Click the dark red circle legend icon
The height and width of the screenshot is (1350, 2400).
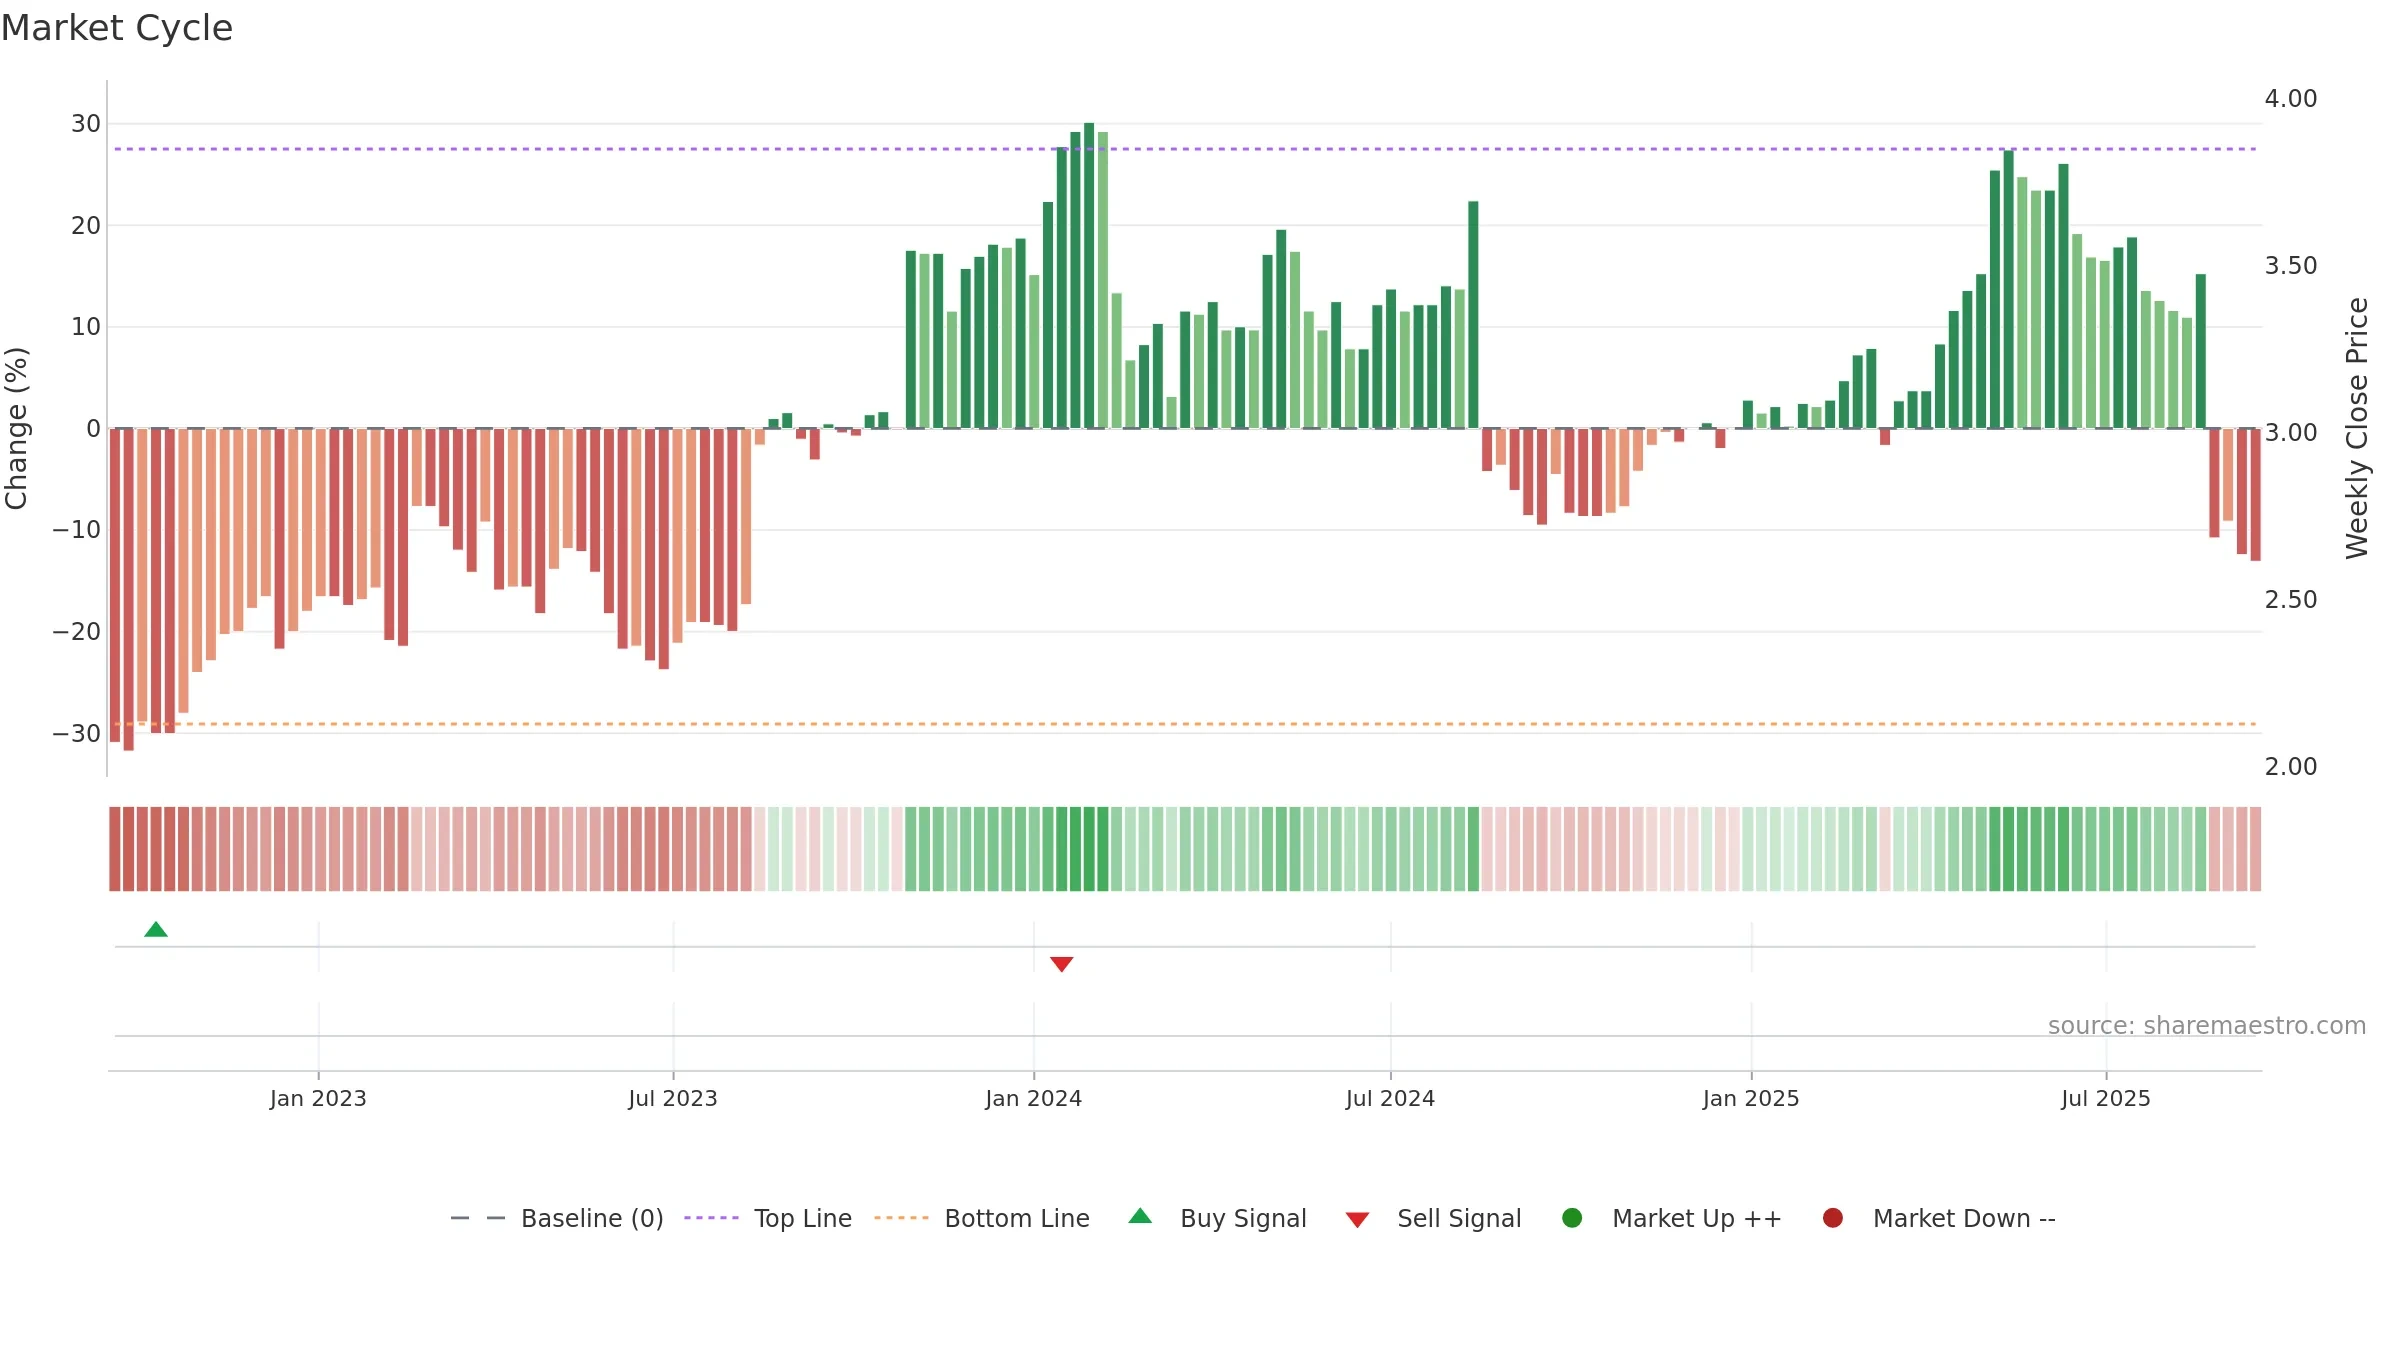coord(1833,1218)
